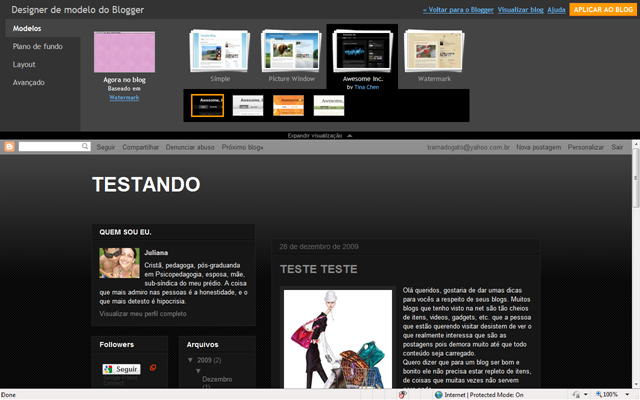Click the APLICAR AO BLOG button
The width and height of the screenshot is (640, 400).
(x=603, y=9)
